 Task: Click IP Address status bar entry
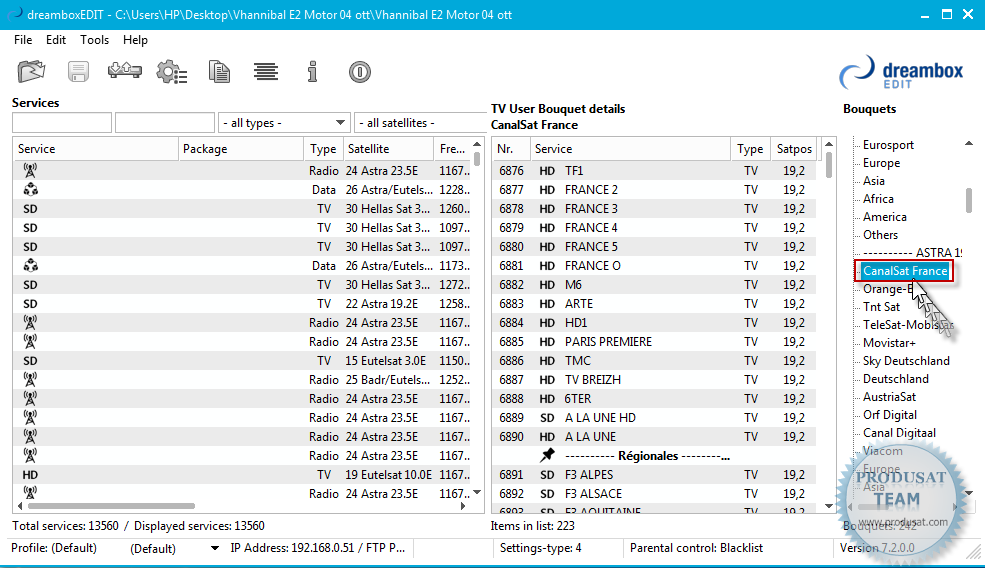click(x=317, y=548)
